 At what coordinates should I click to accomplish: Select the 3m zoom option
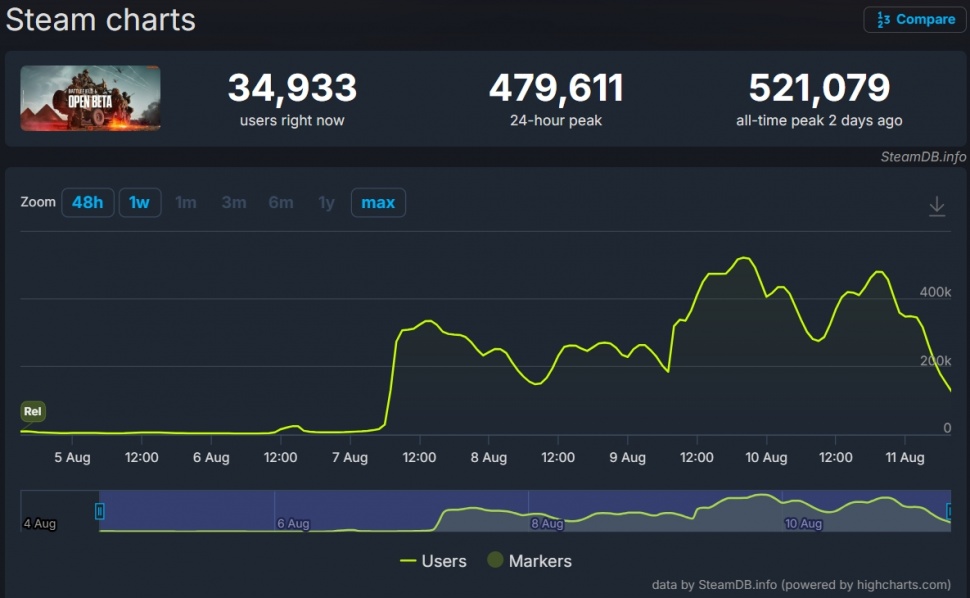(x=234, y=202)
